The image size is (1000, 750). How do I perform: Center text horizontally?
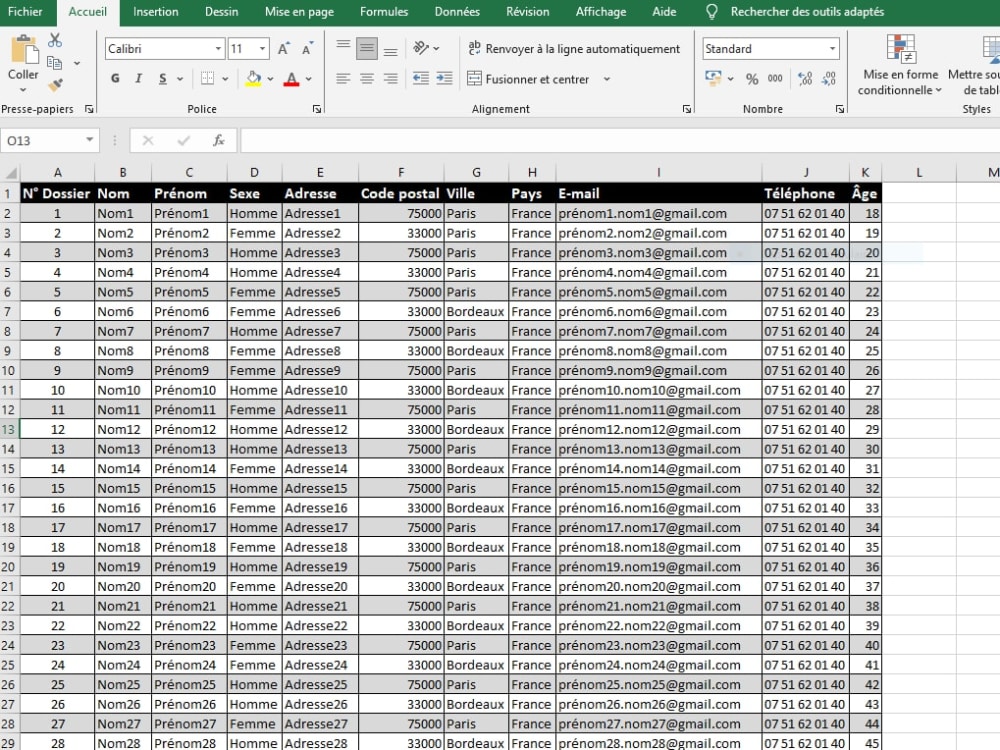tap(367, 78)
